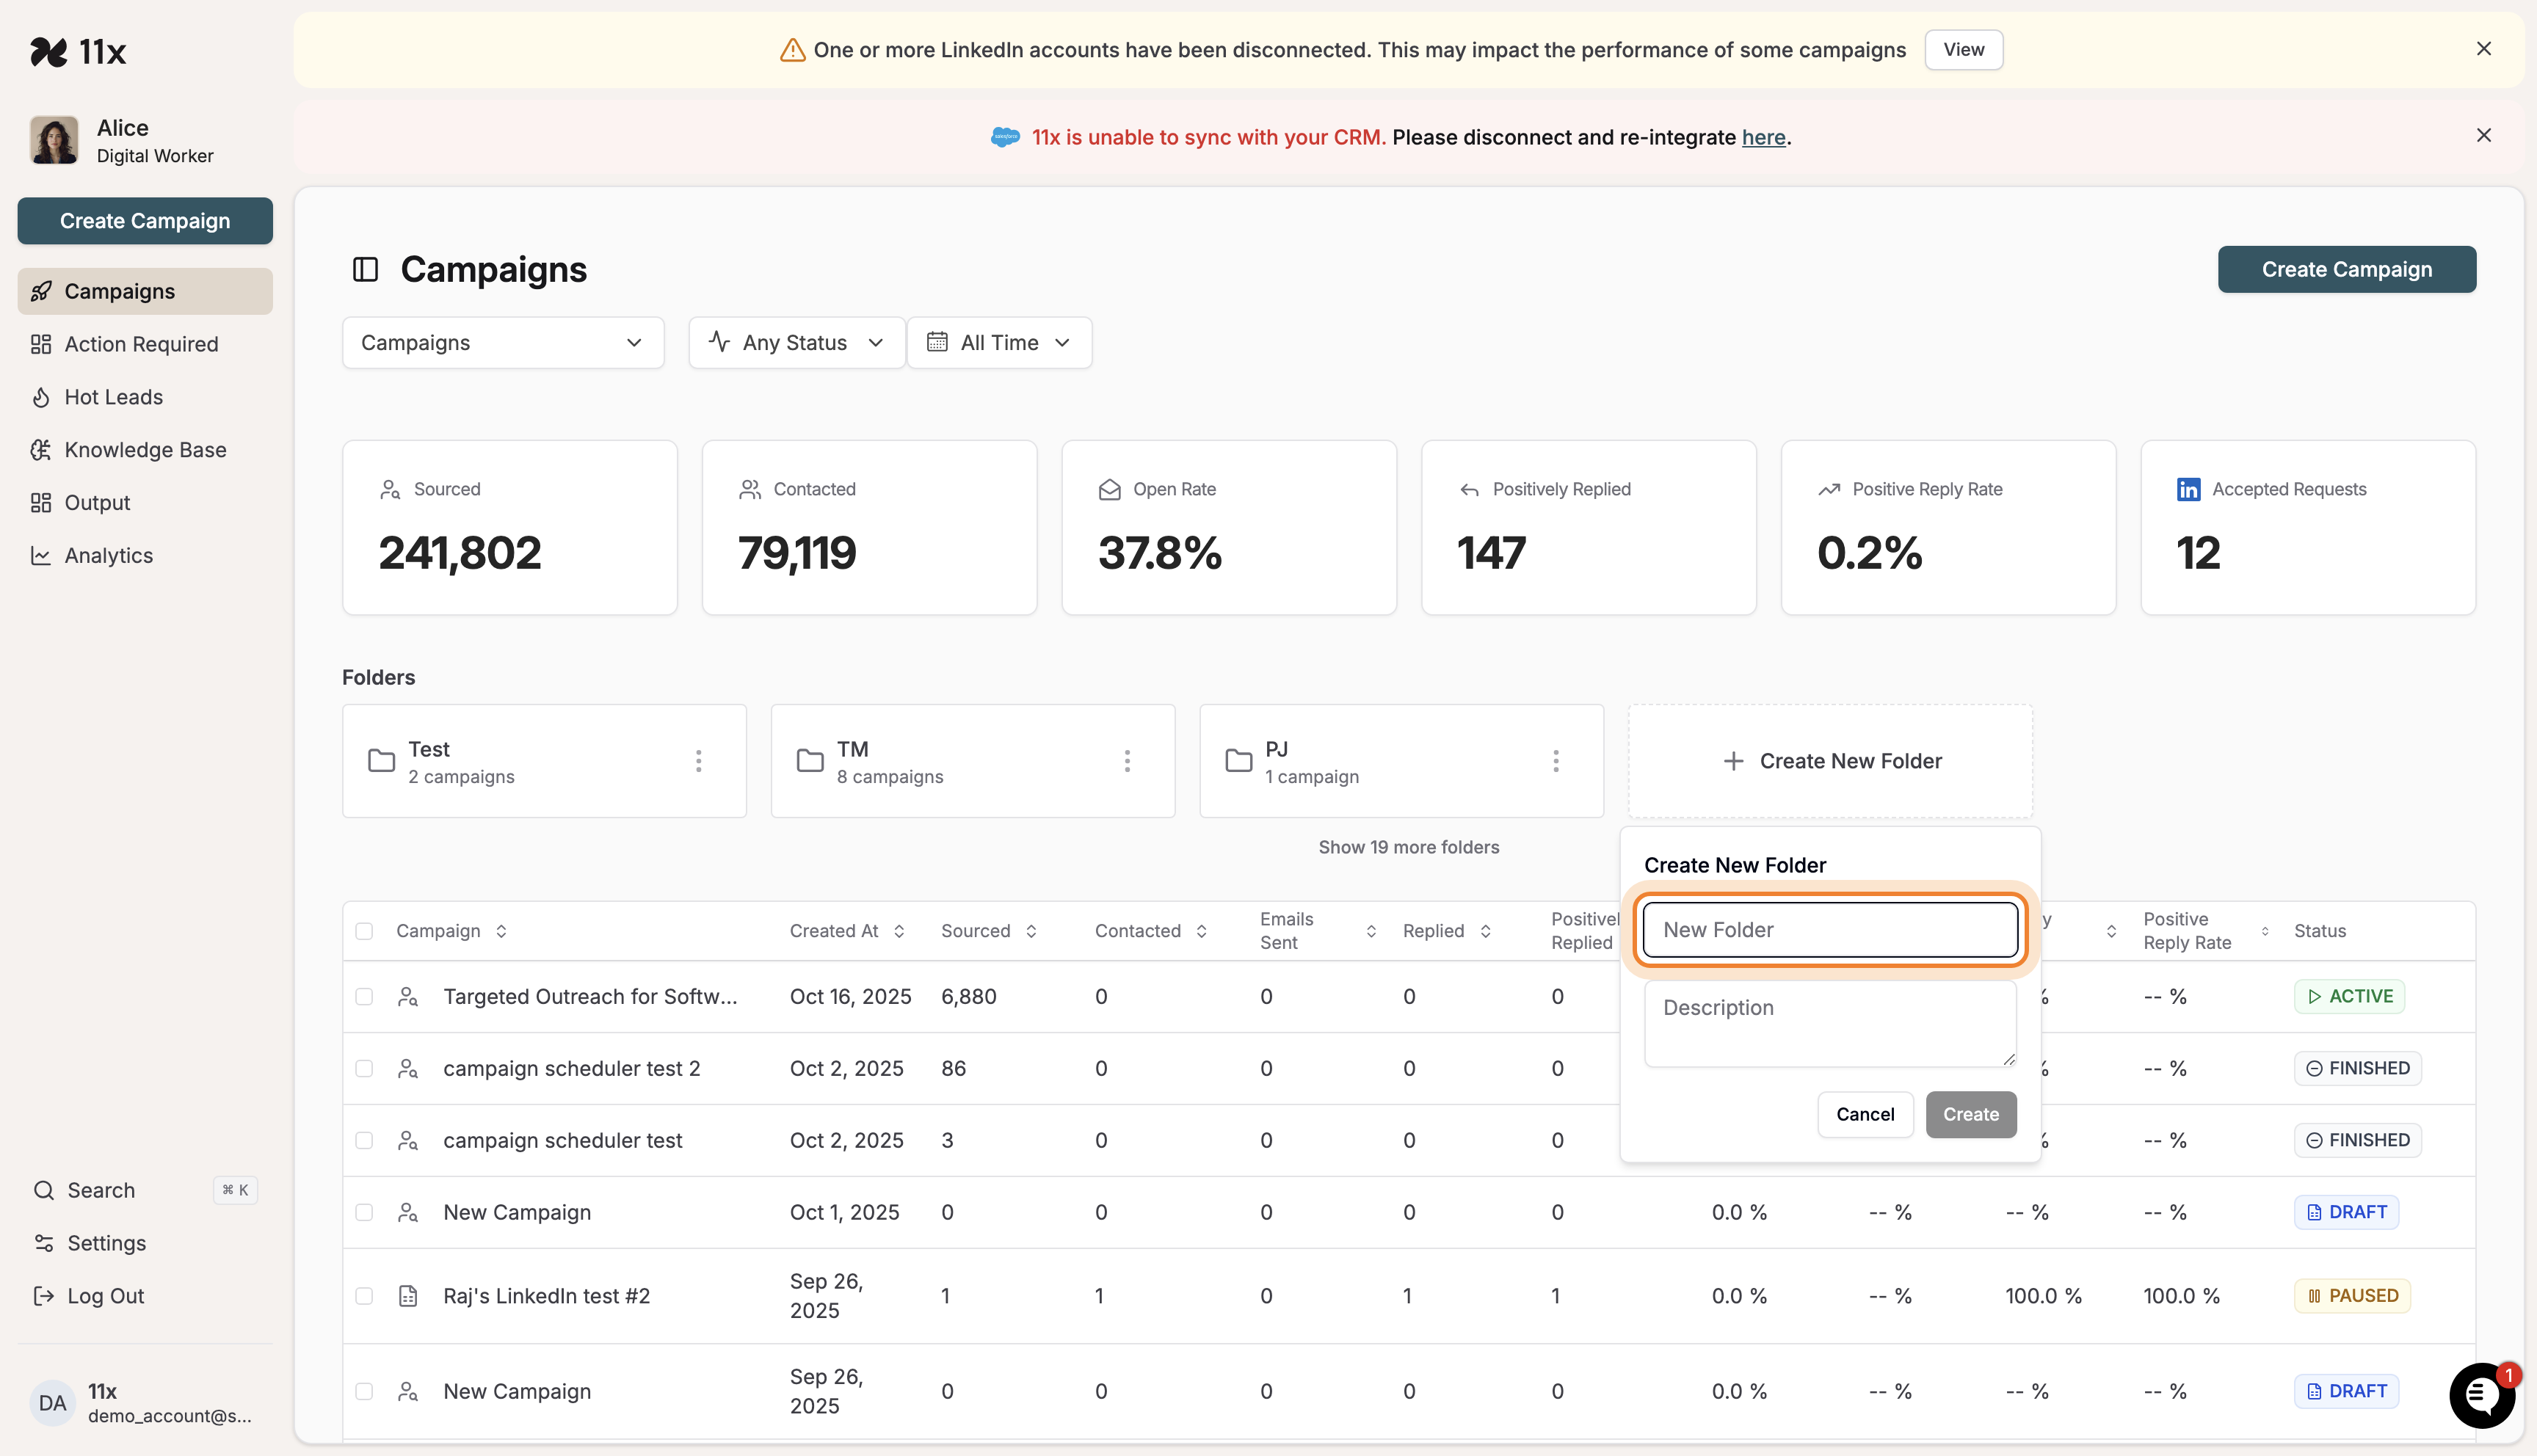Image resolution: width=2537 pixels, height=1456 pixels.
Task: Open Knowledge Base from sidebar menu
Action: click(x=145, y=450)
